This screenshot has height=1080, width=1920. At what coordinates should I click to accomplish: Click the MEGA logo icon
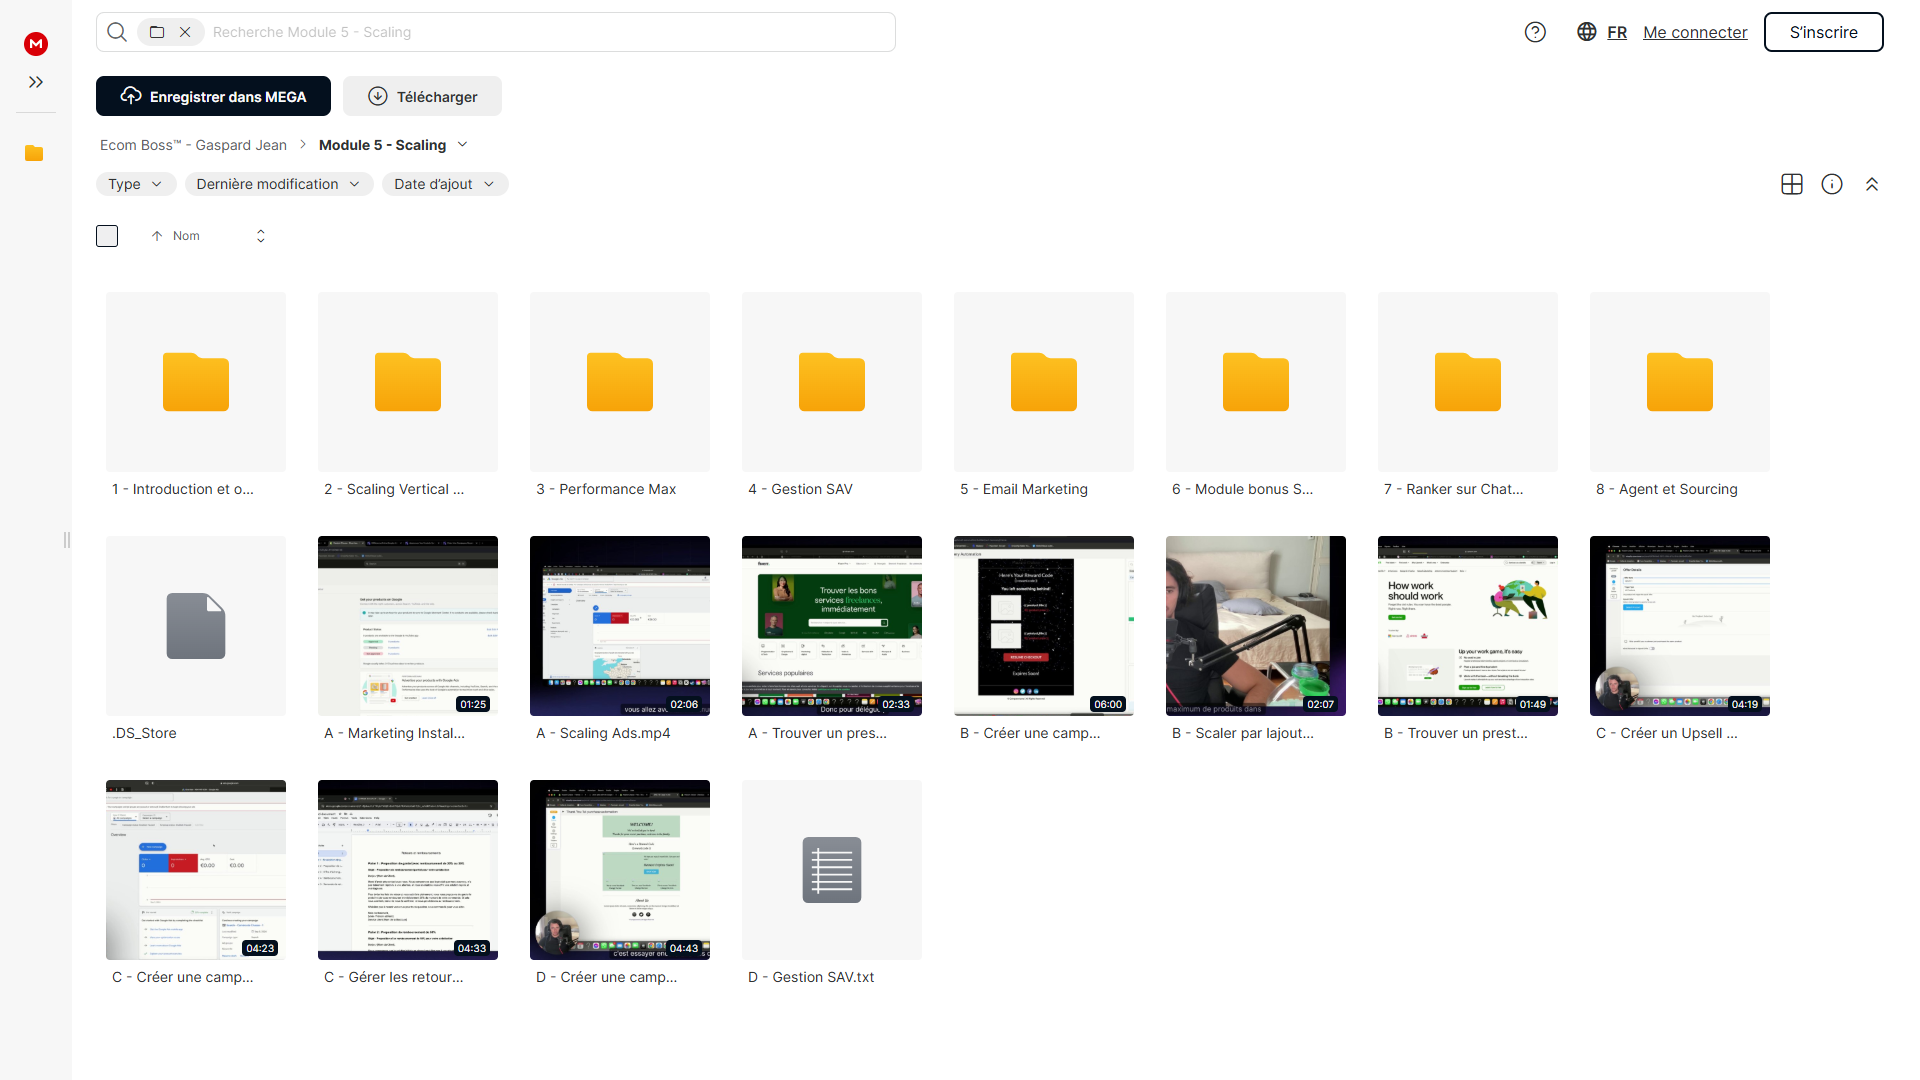[36, 43]
